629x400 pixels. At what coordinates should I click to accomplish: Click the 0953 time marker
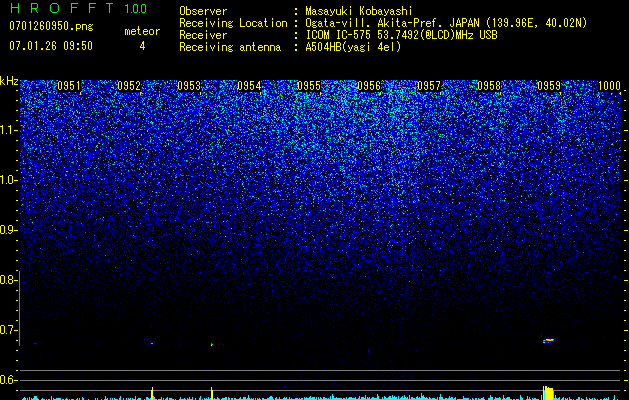(x=189, y=86)
